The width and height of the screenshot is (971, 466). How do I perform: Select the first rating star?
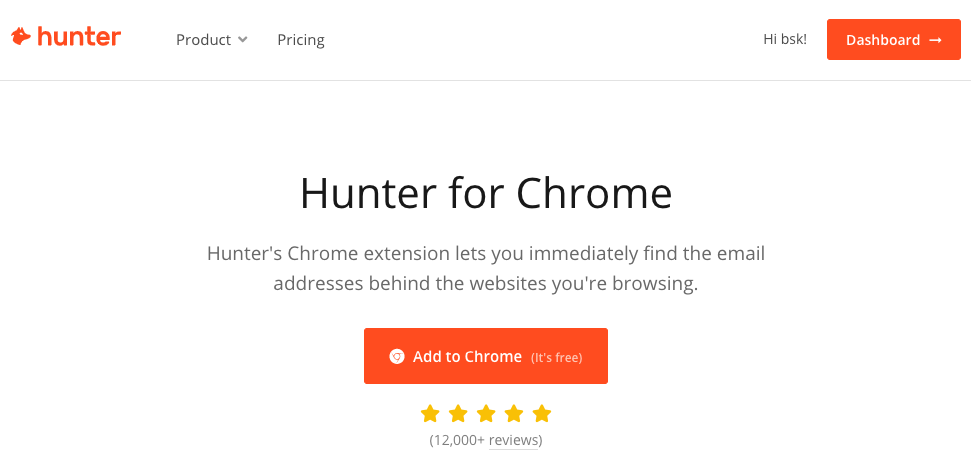point(430,413)
